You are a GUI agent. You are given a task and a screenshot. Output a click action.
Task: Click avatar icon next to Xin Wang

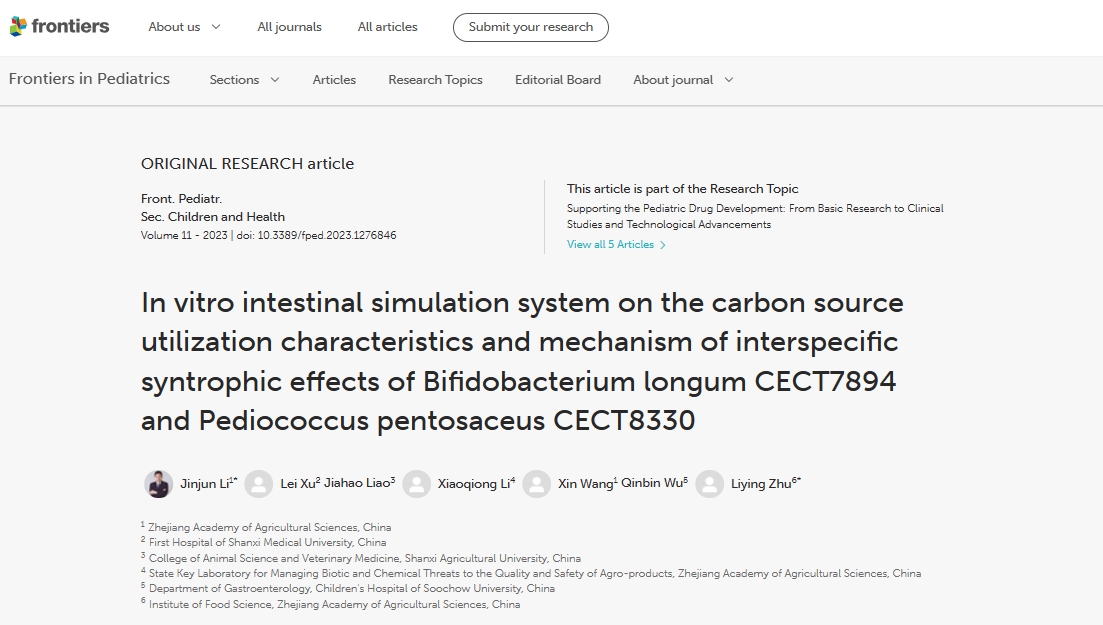tap(537, 484)
